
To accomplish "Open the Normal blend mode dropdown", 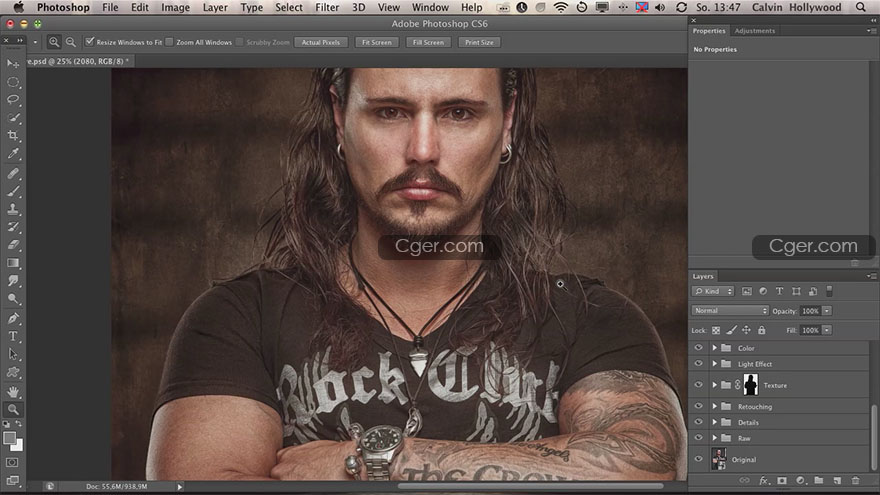I will point(730,310).
